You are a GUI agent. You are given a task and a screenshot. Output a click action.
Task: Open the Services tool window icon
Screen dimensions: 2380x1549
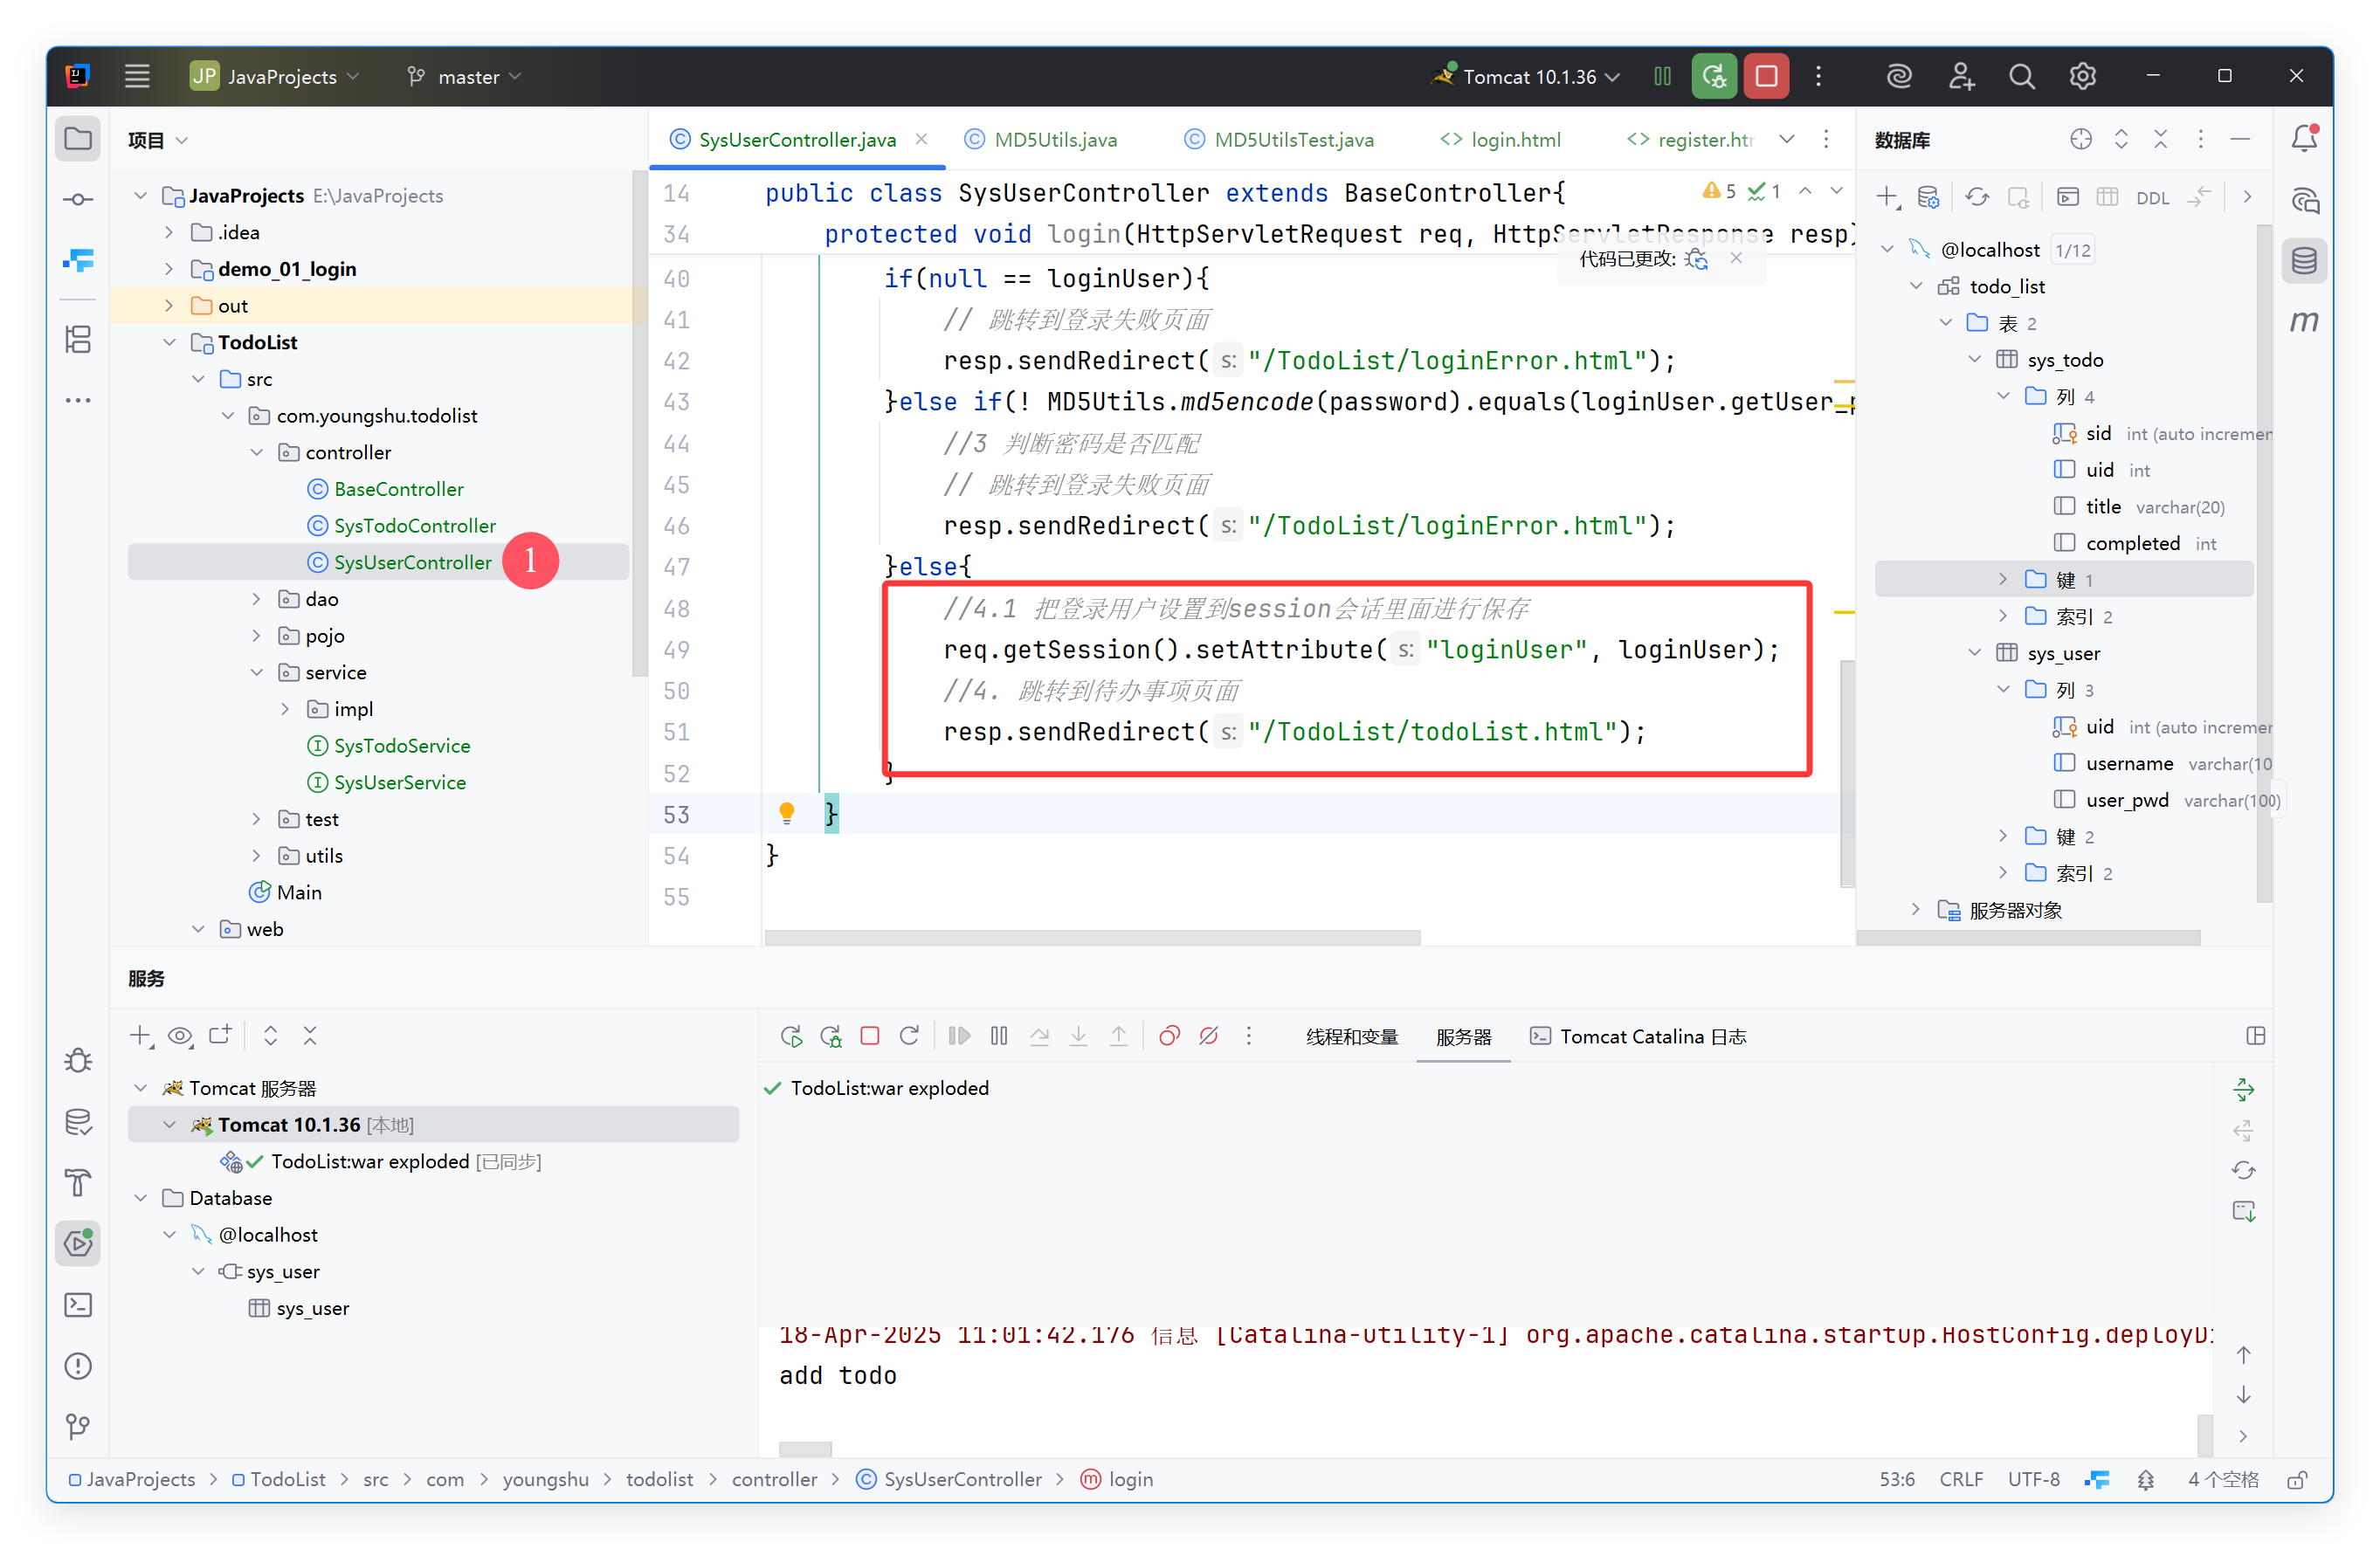tap(78, 1243)
